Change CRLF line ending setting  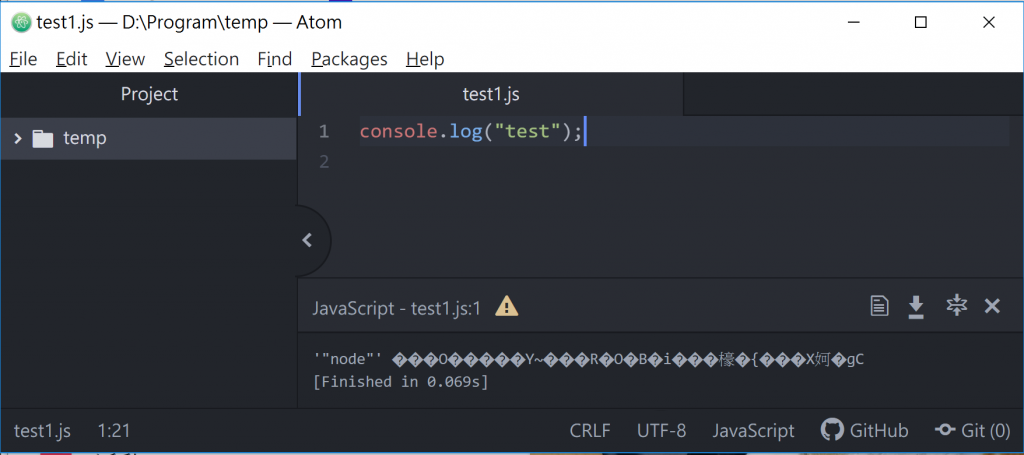590,431
